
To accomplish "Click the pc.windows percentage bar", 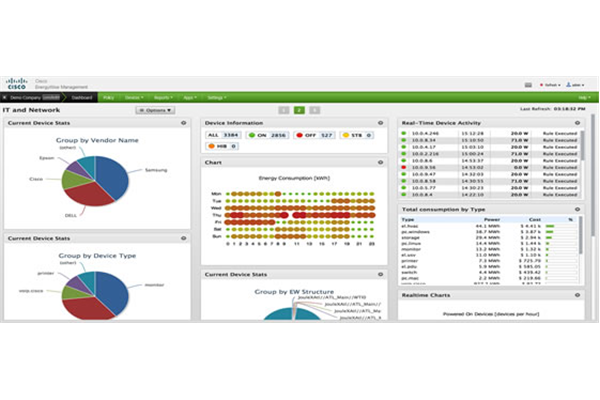I will tap(561, 232).
